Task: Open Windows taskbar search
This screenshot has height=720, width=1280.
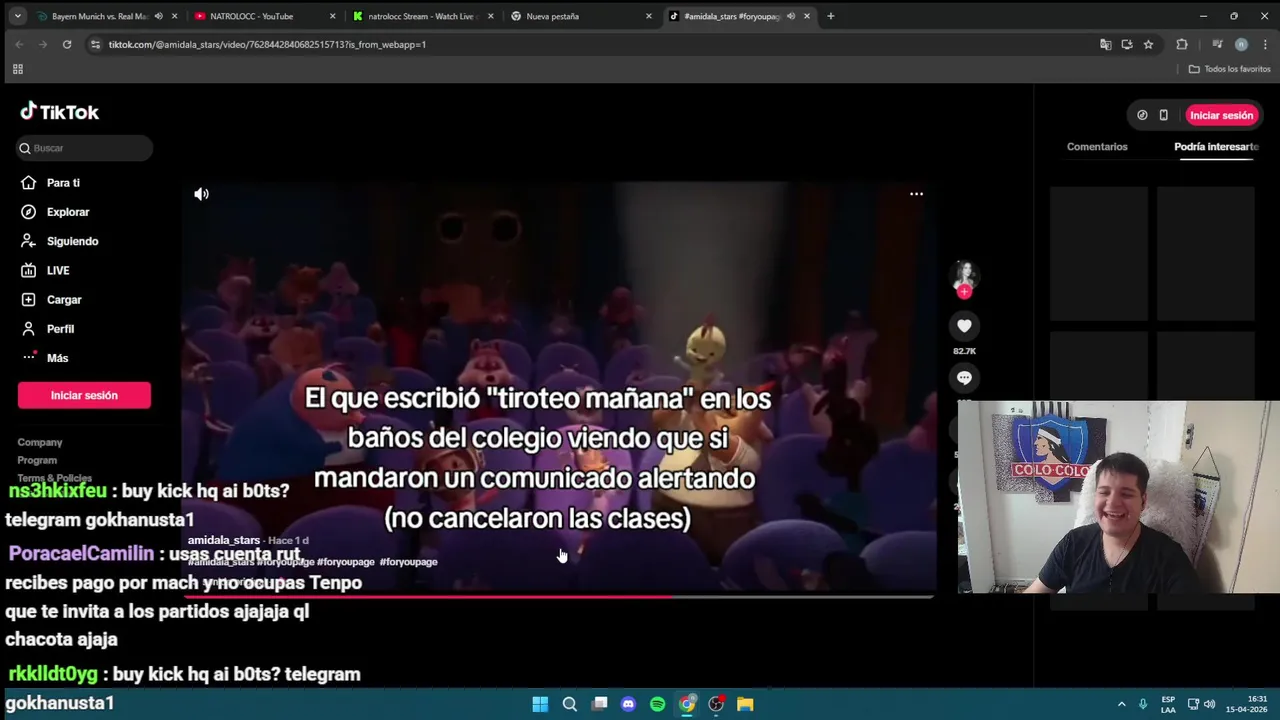Action: coord(569,704)
